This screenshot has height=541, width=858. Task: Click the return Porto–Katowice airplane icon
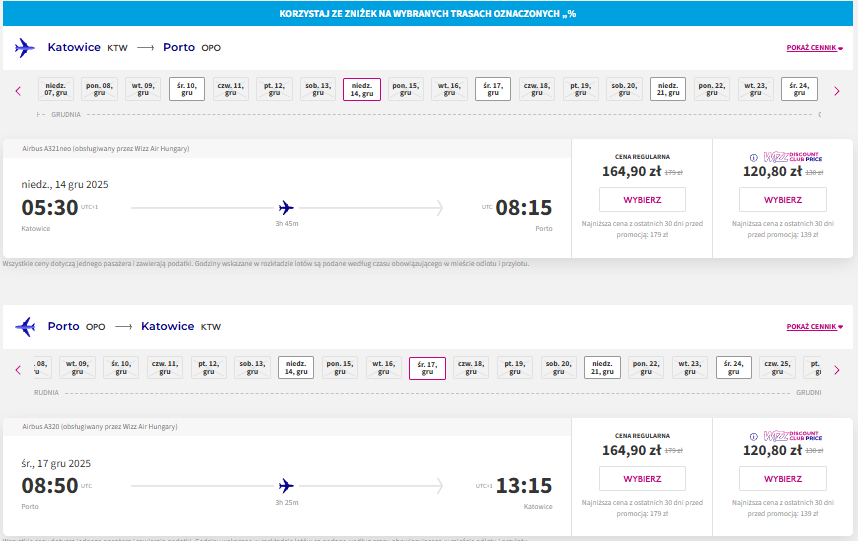[x=25, y=327]
